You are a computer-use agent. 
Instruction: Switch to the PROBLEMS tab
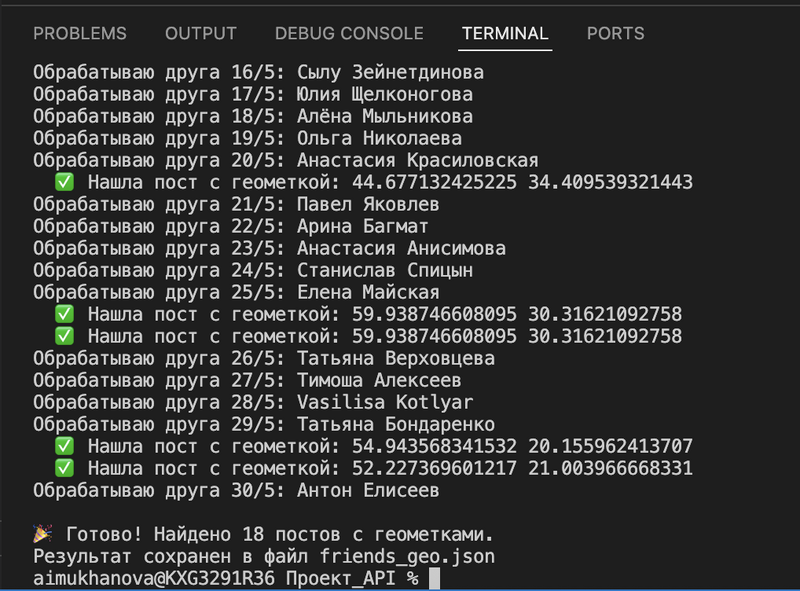pyautogui.click(x=80, y=33)
